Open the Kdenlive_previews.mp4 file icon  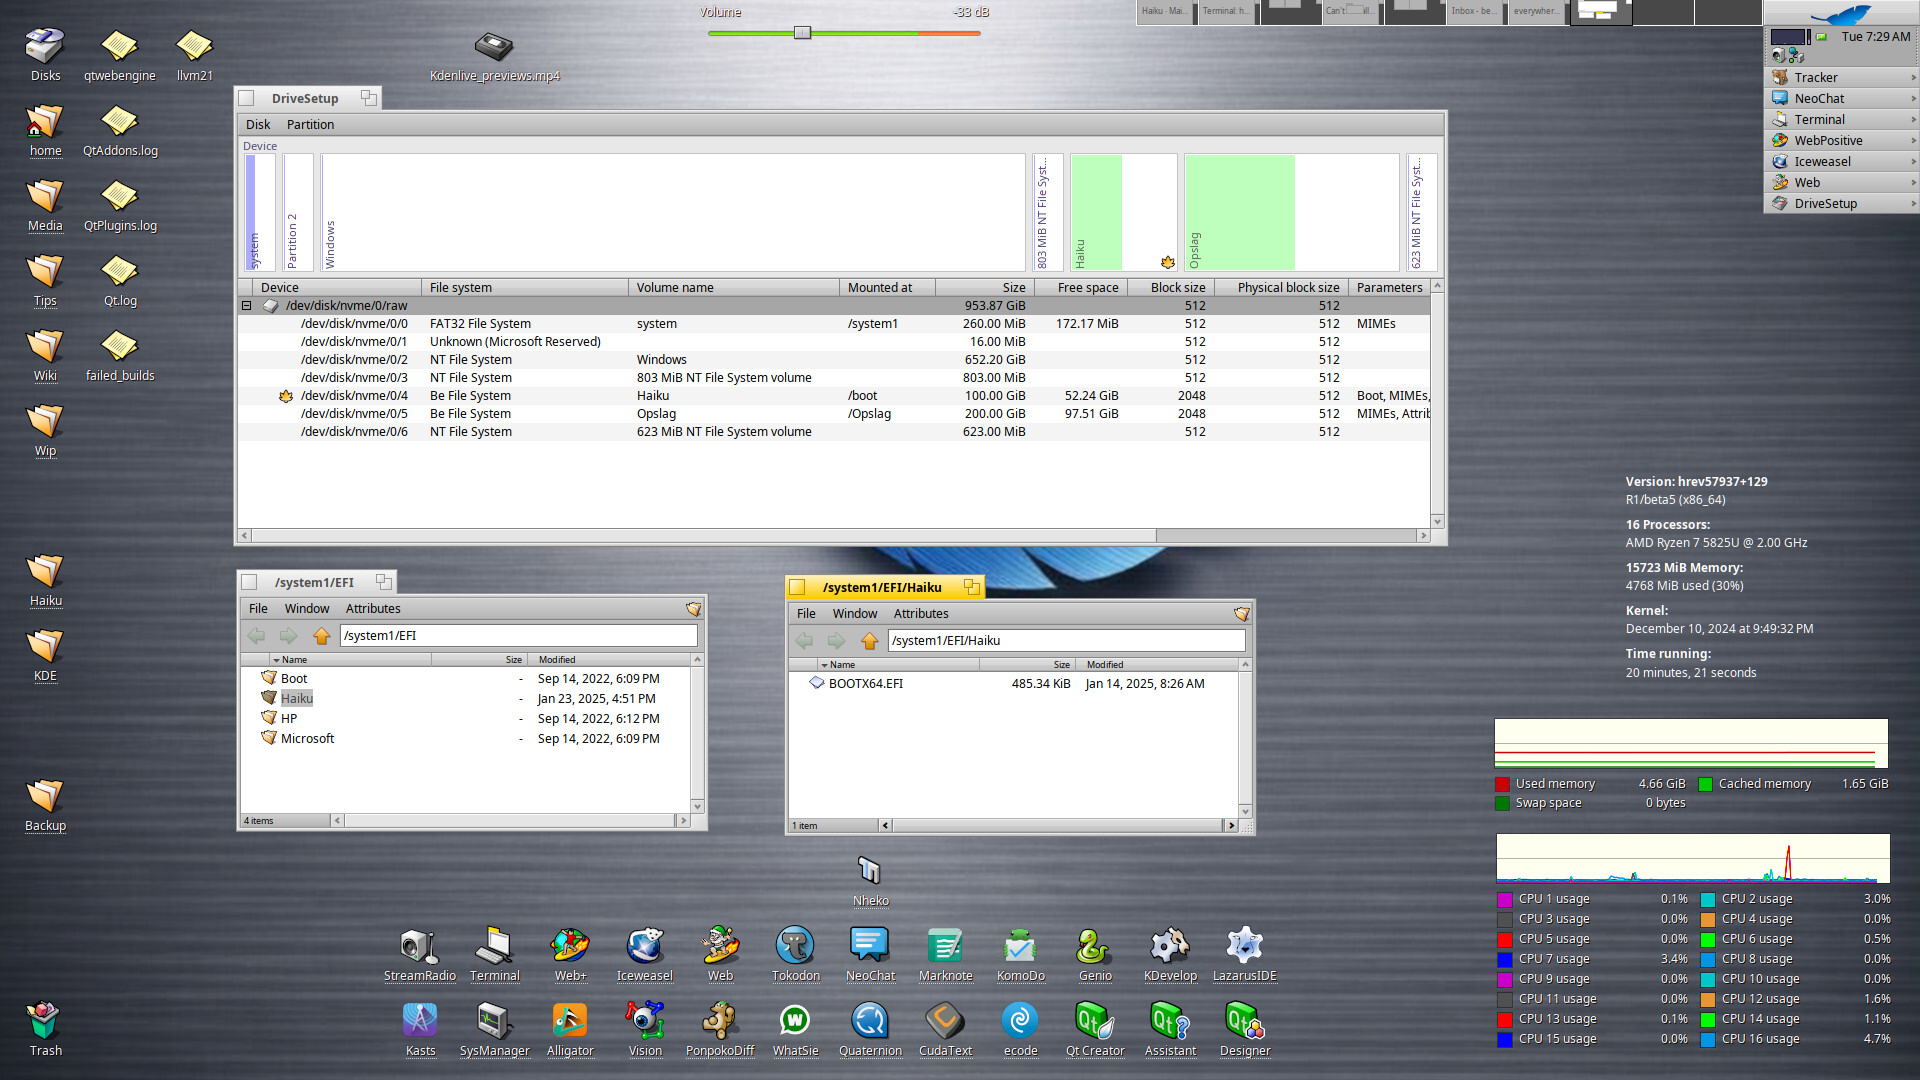(494, 47)
